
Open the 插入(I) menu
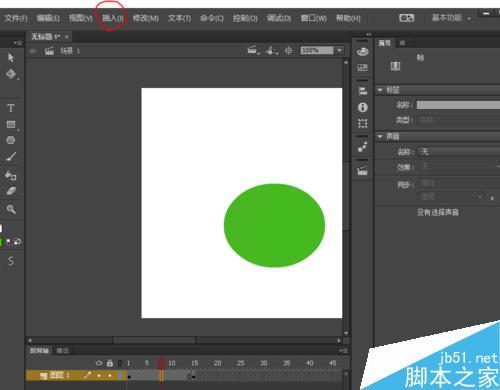click(x=113, y=18)
